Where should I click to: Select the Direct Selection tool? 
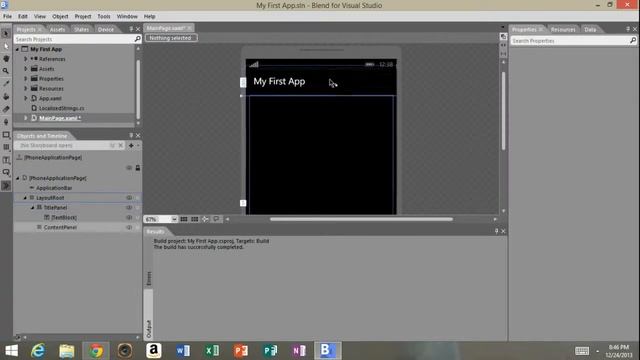click(x=6, y=46)
